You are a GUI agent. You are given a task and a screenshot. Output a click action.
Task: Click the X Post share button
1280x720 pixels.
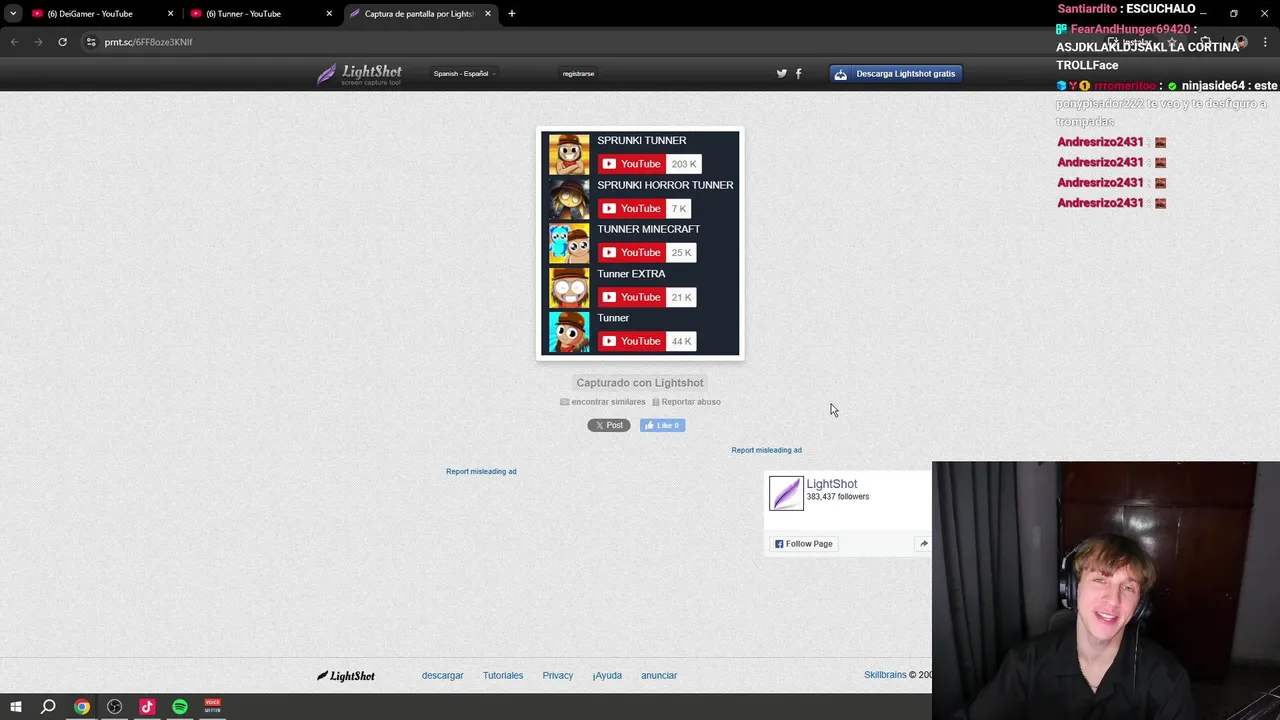pyautogui.click(x=609, y=425)
